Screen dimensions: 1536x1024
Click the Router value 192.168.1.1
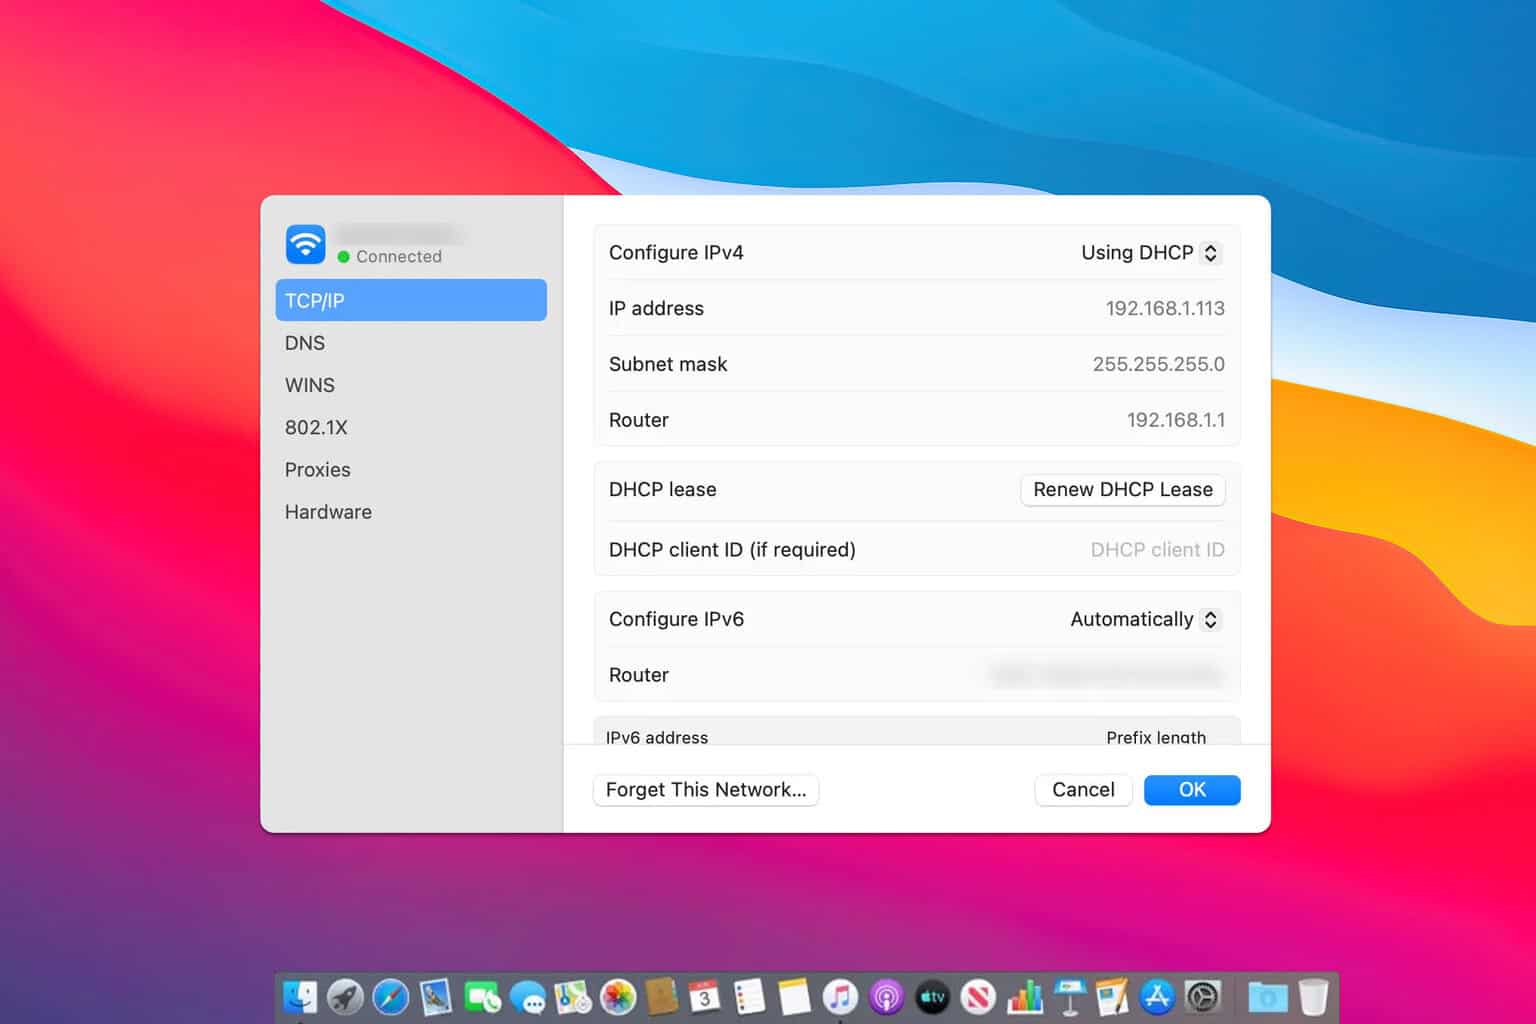pos(1176,420)
